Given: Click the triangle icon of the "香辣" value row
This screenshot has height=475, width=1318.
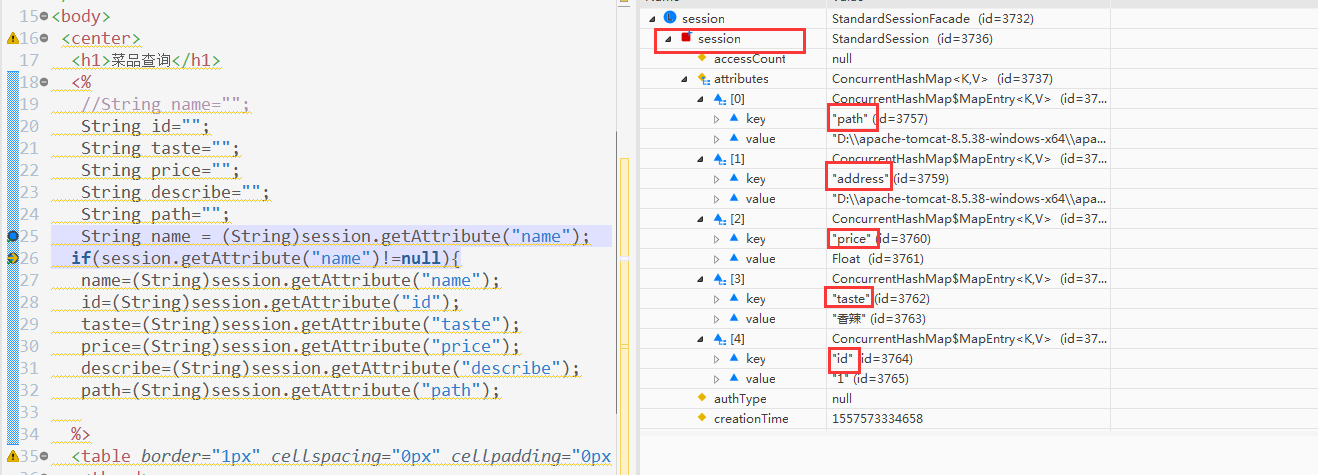Looking at the screenshot, I should 735,318.
